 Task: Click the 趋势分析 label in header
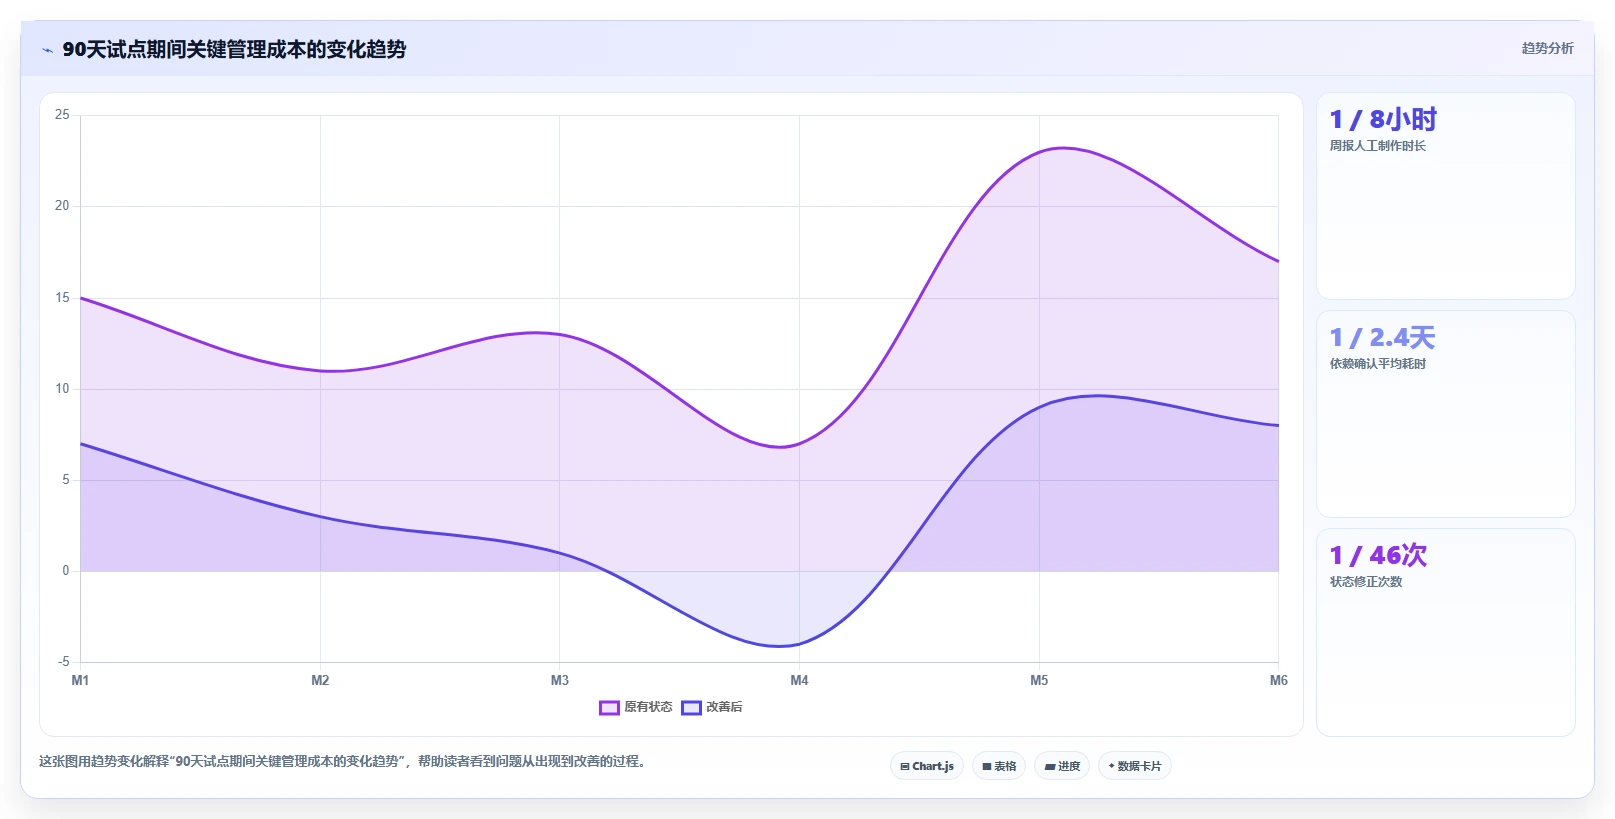click(1548, 48)
